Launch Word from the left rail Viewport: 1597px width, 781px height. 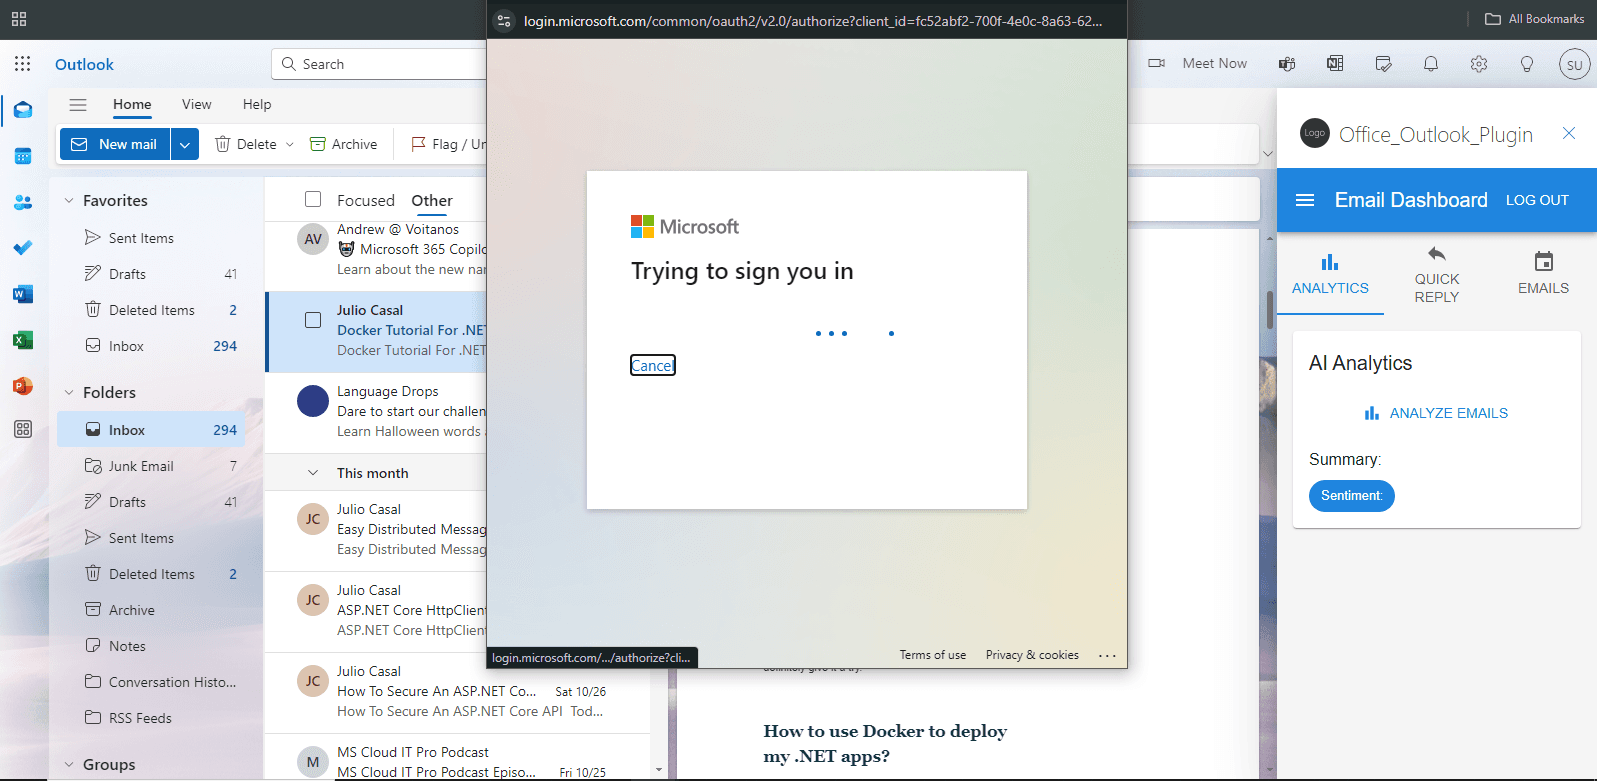click(x=23, y=294)
